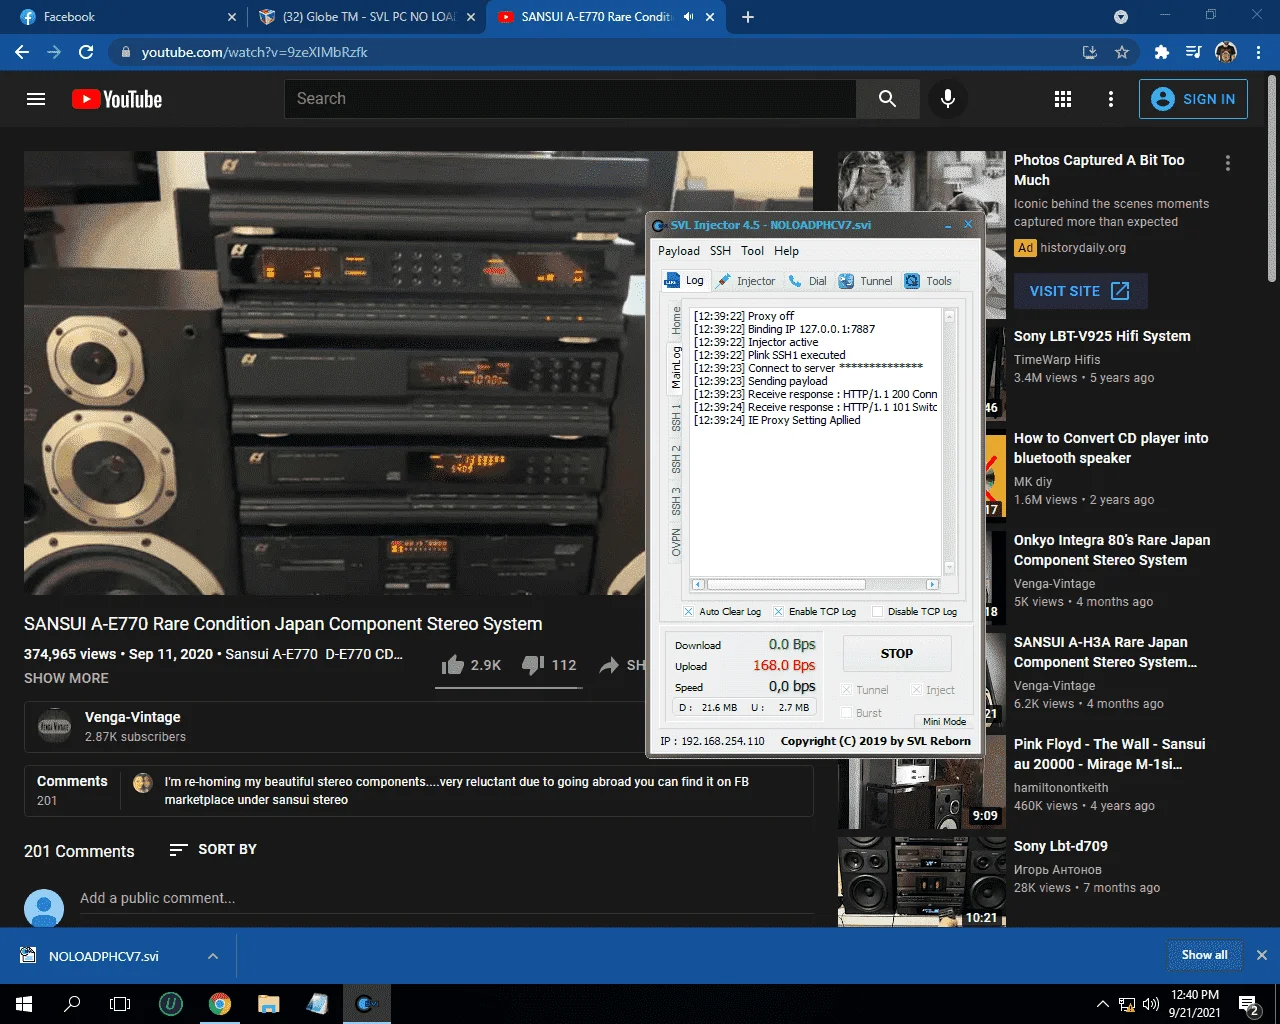1280x1024 pixels.
Task: Open Payload menu in SVL Injector
Action: click(x=679, y=251)
